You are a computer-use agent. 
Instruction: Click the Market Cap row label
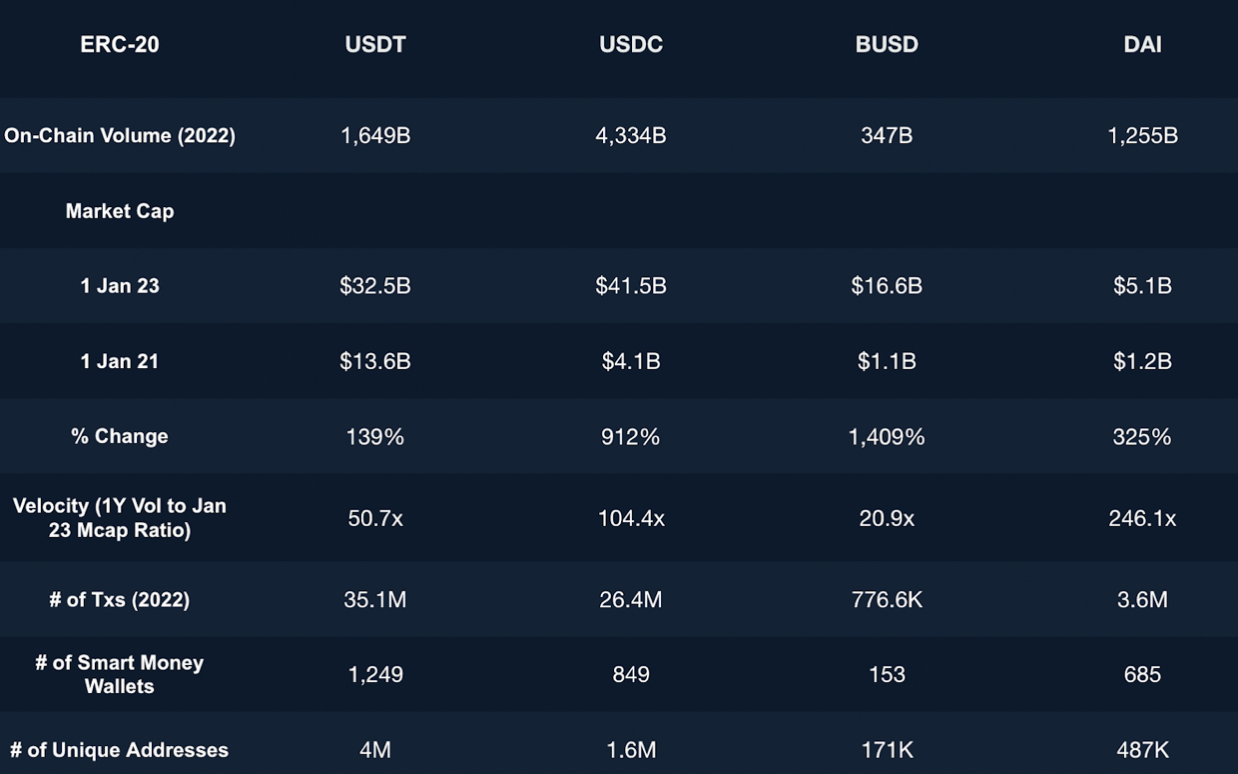tap(120, 211)
